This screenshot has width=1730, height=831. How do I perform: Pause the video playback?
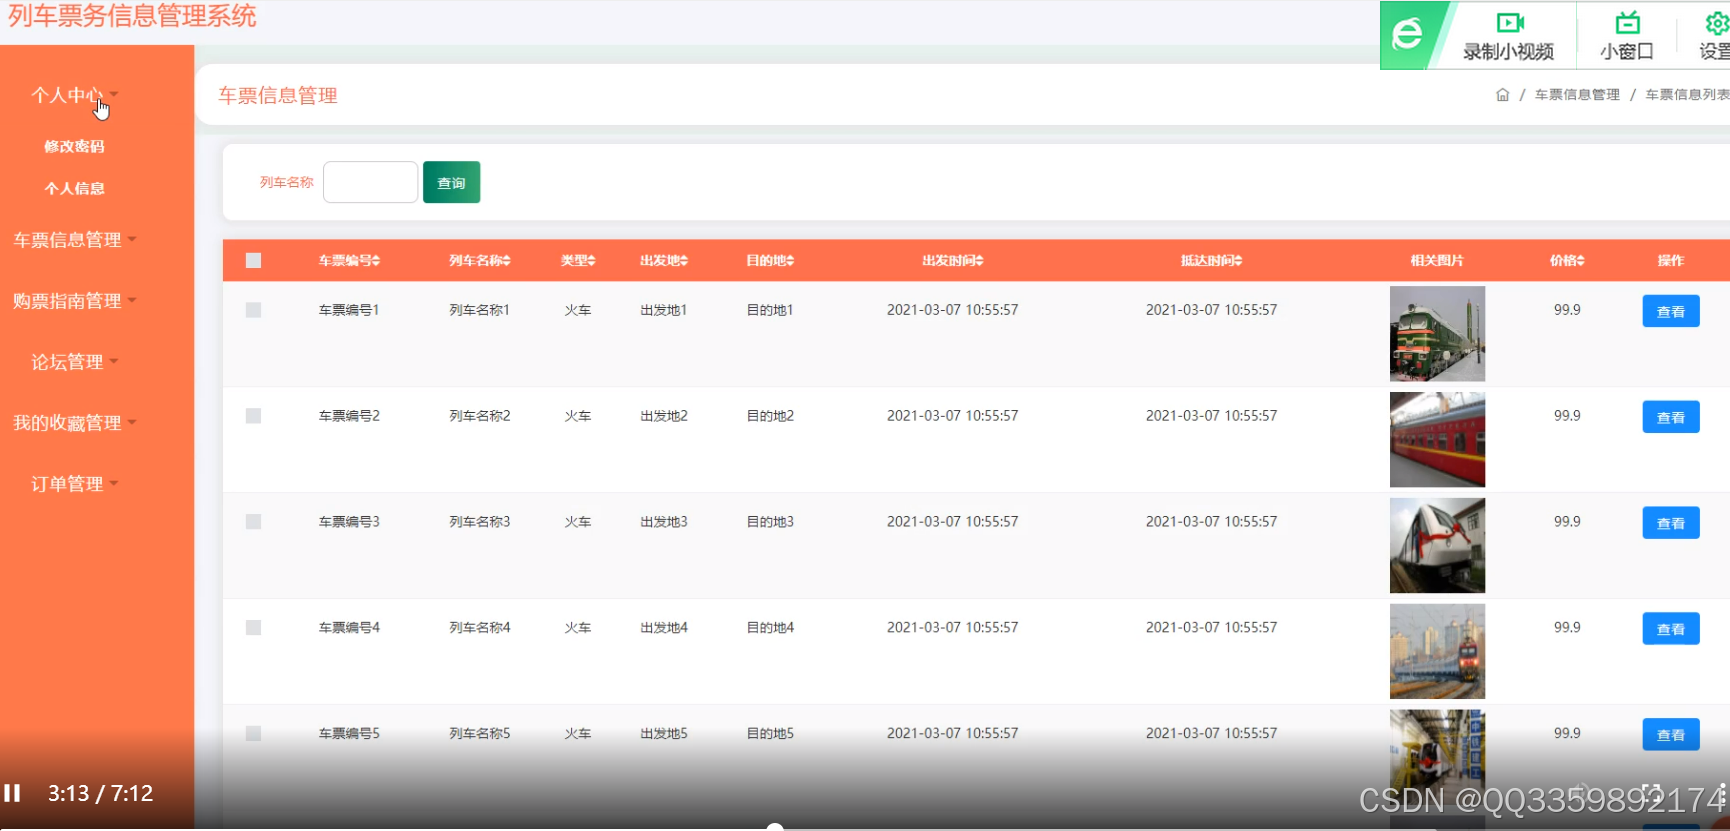coord(12,793)
